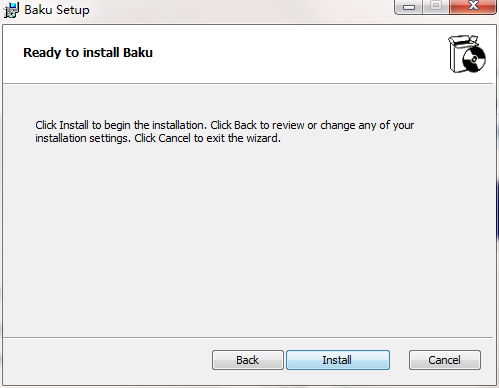Click the empty title bar area beside "Baku Setup"

[x=240, y=10]
